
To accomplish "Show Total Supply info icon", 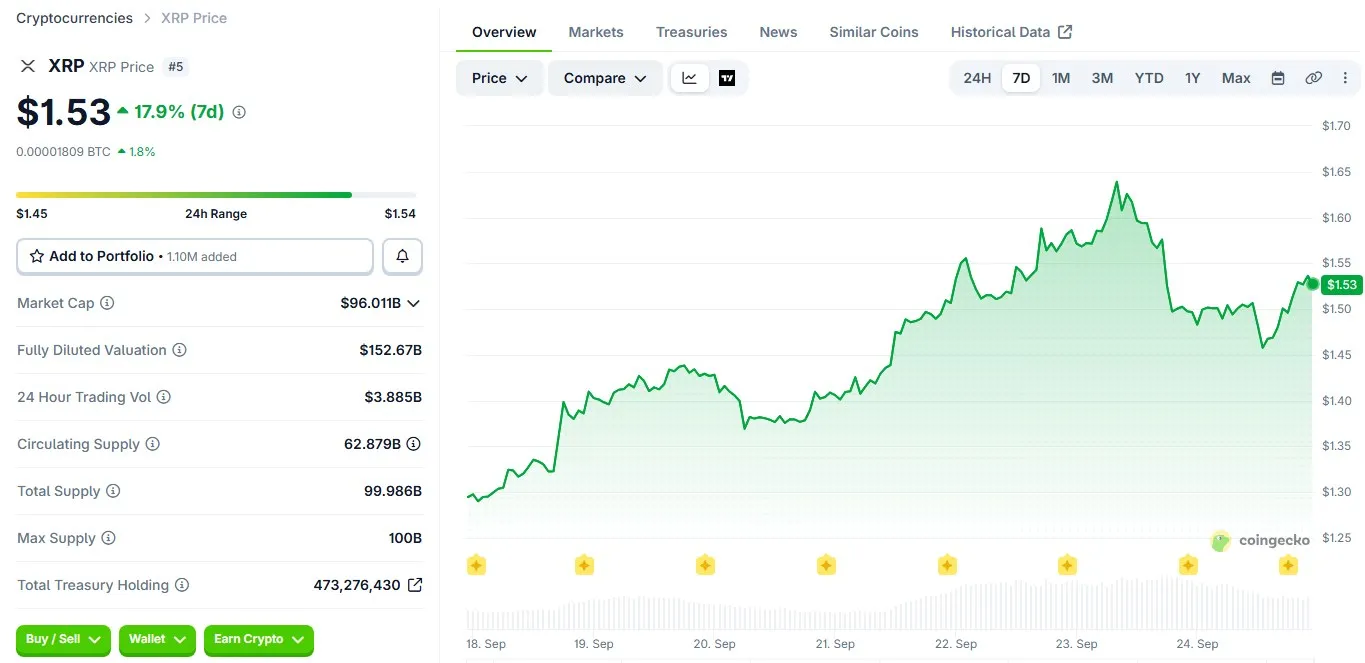I will (113, 491).
